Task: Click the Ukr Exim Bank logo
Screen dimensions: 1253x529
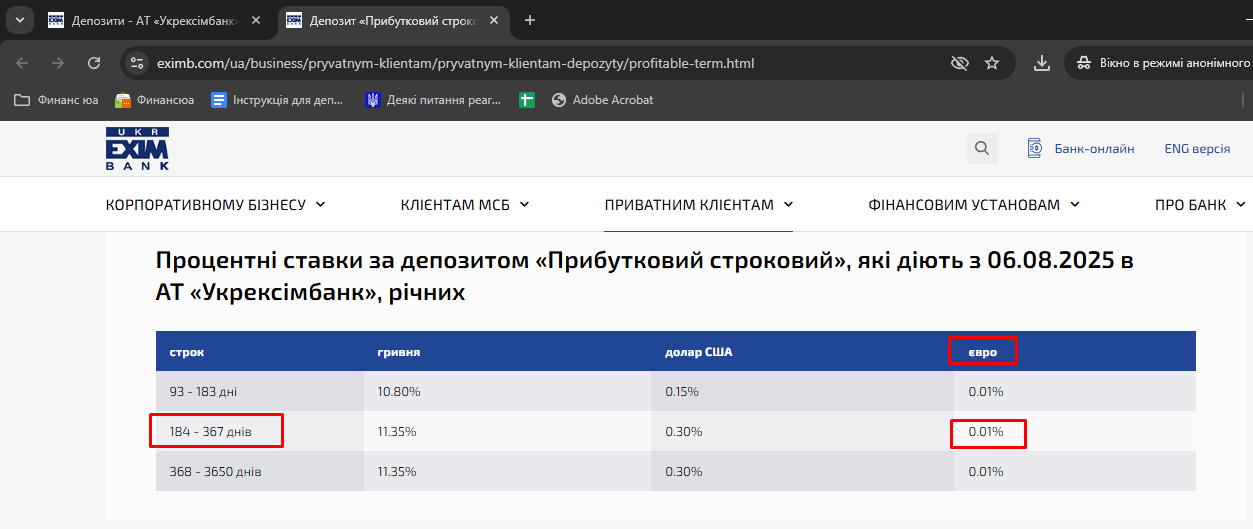Action: click(x=137, y=148)
